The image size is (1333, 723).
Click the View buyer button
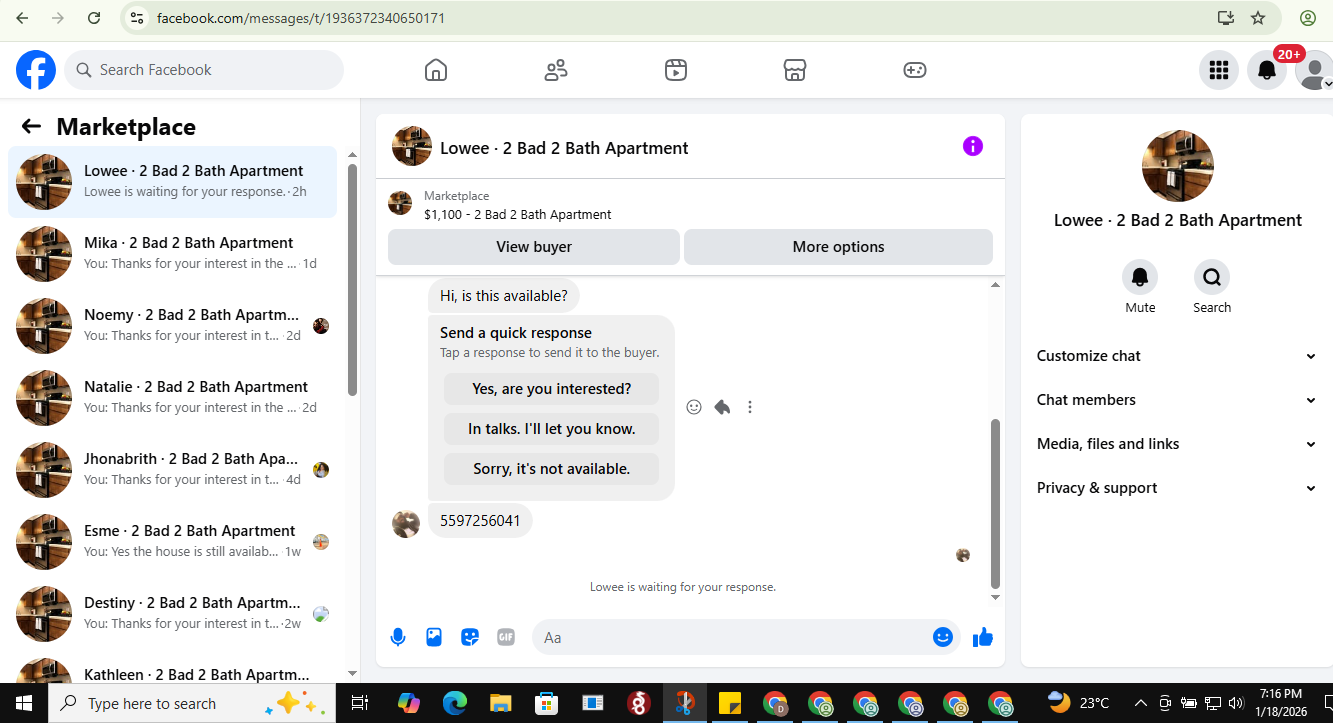click(x=534, y=247)
